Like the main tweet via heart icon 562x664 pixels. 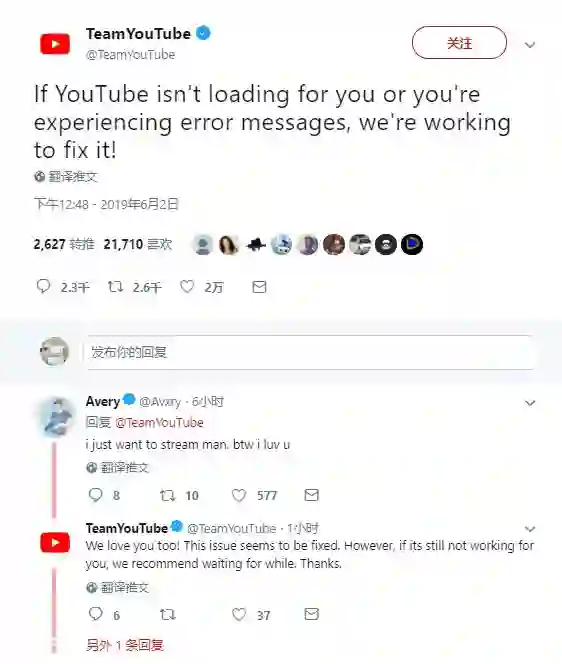187,287
